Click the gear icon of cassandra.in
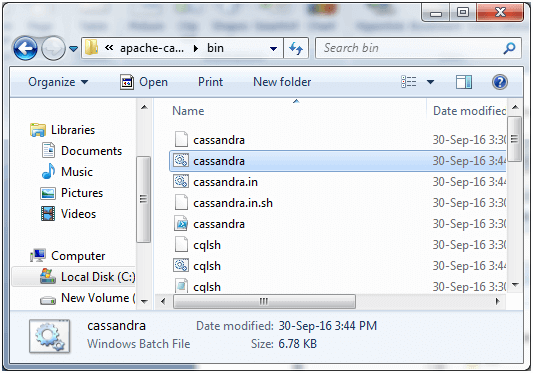 181,181
